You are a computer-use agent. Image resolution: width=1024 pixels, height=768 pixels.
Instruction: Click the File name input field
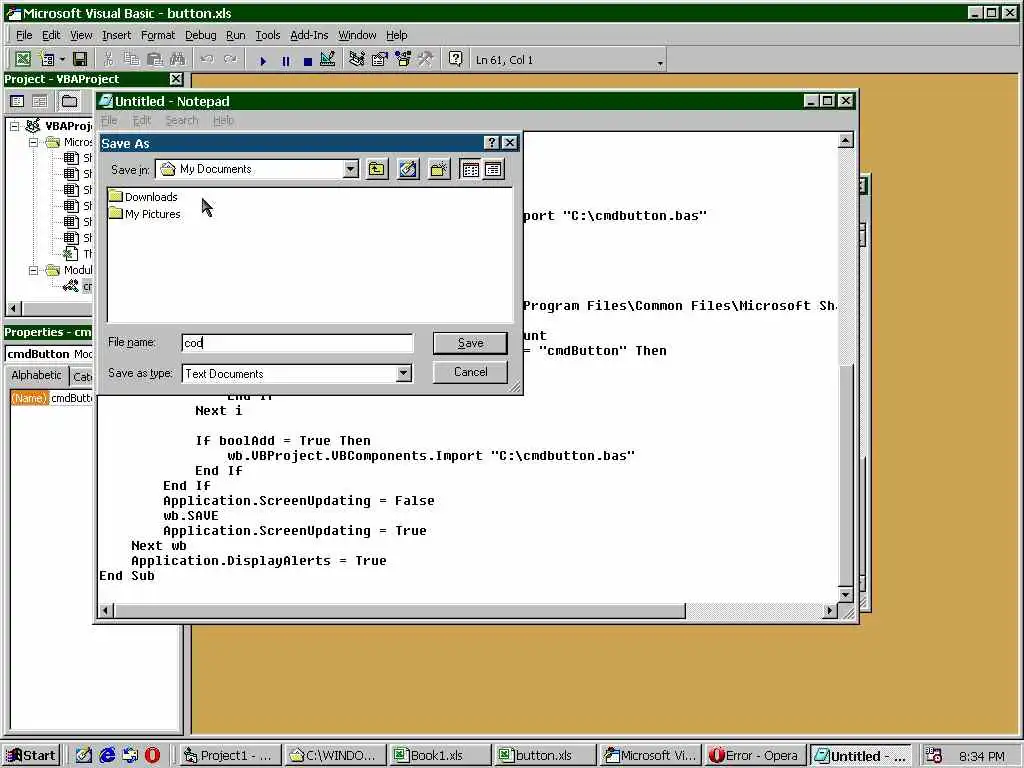297,343
